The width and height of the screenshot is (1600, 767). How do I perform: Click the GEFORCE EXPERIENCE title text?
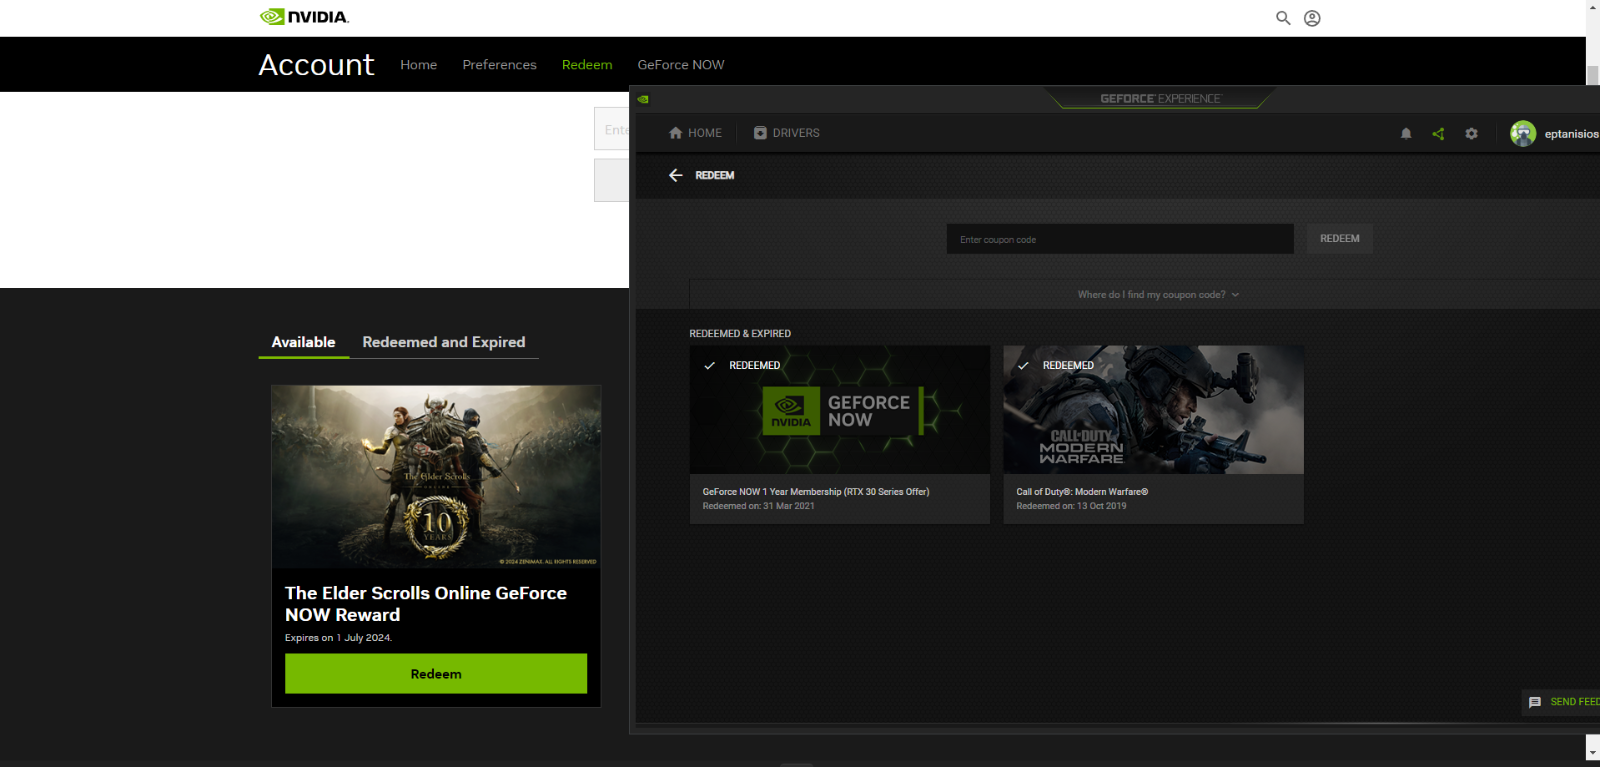(x=1160, y=99)
